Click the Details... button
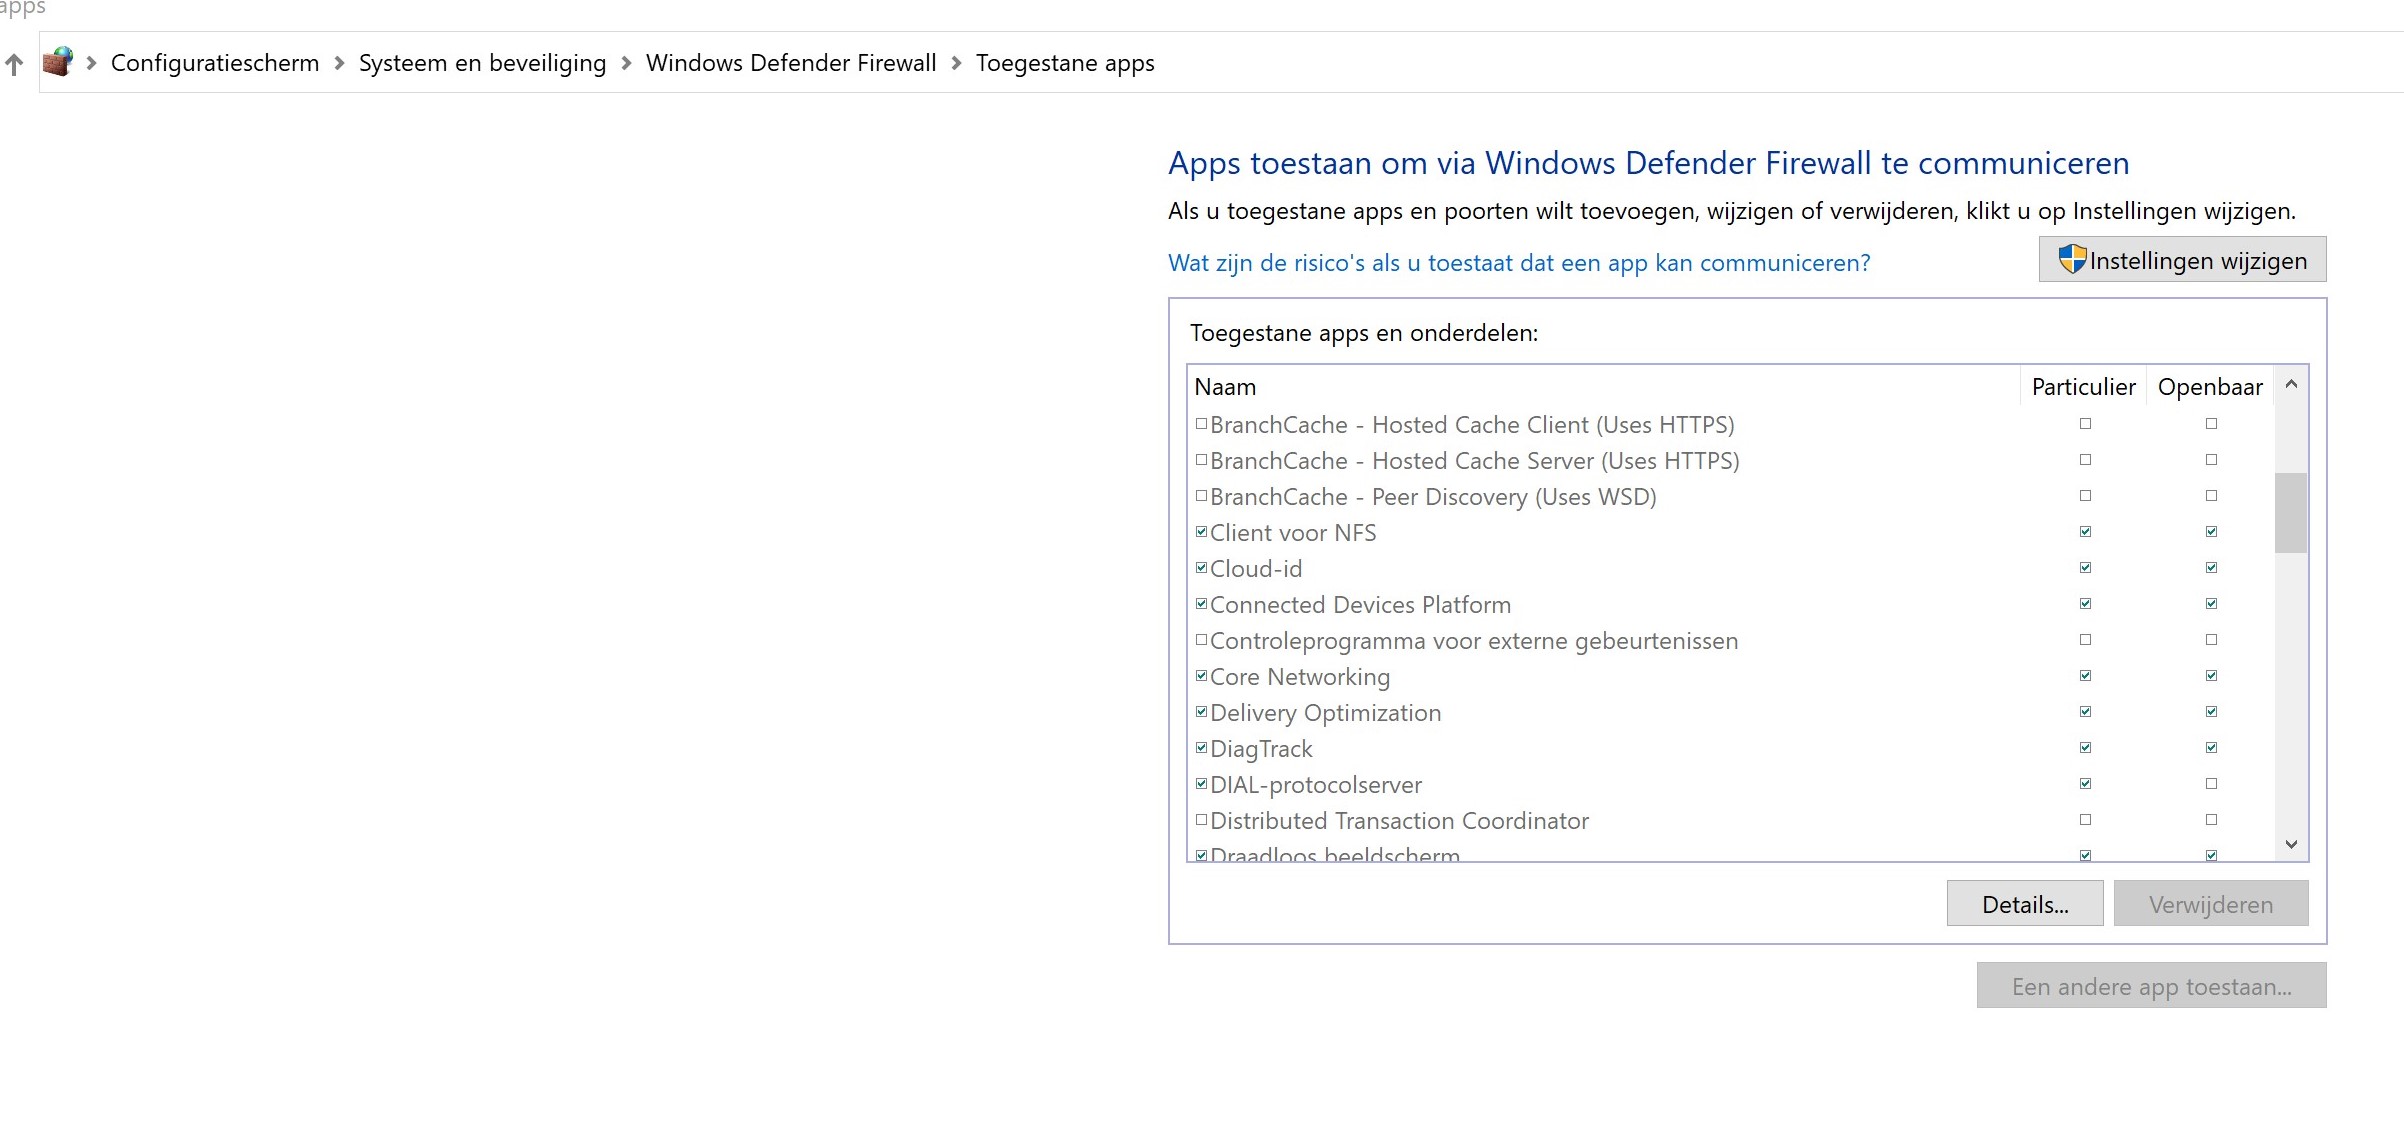This screenshot has width=2404, height=1129. [2025, 904]
